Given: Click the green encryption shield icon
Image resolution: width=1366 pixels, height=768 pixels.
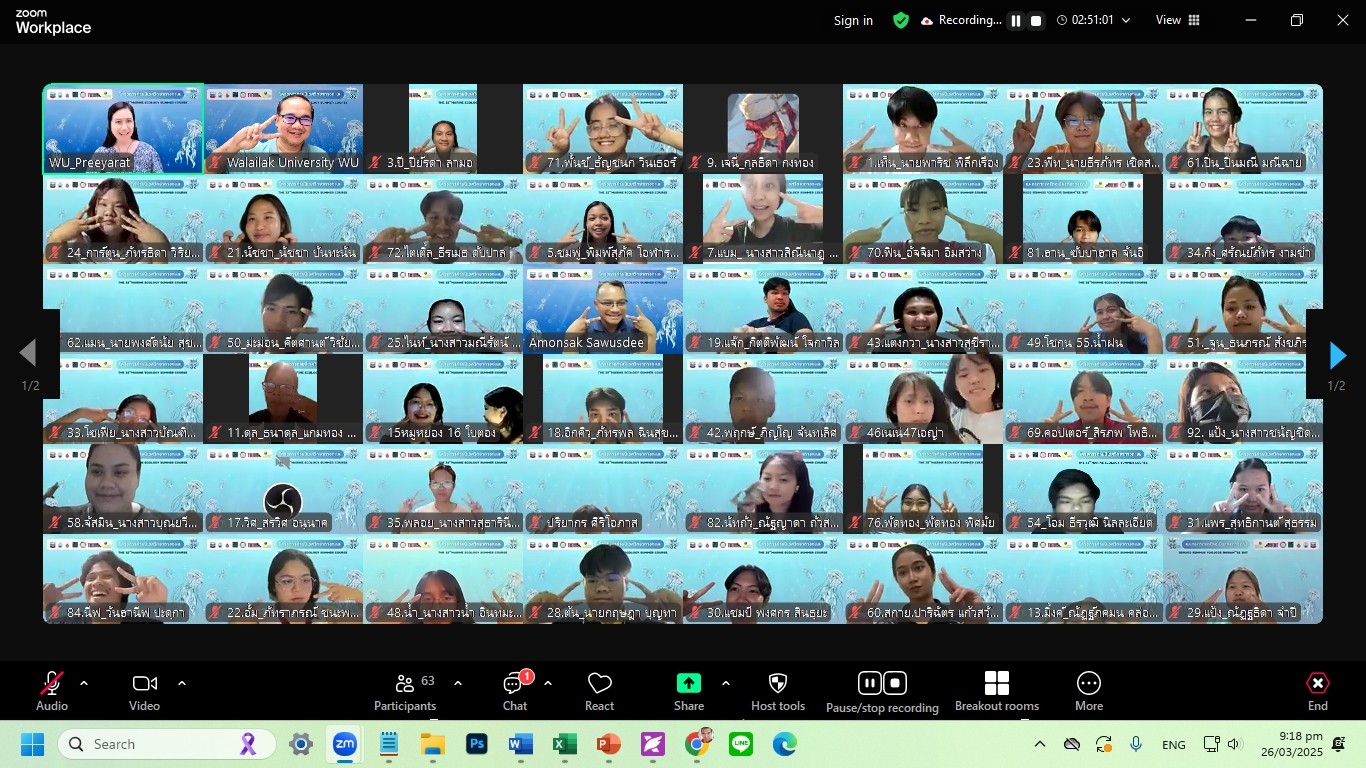Looking at the screenshot, I should pyautogui.click(x=901, y=20).
